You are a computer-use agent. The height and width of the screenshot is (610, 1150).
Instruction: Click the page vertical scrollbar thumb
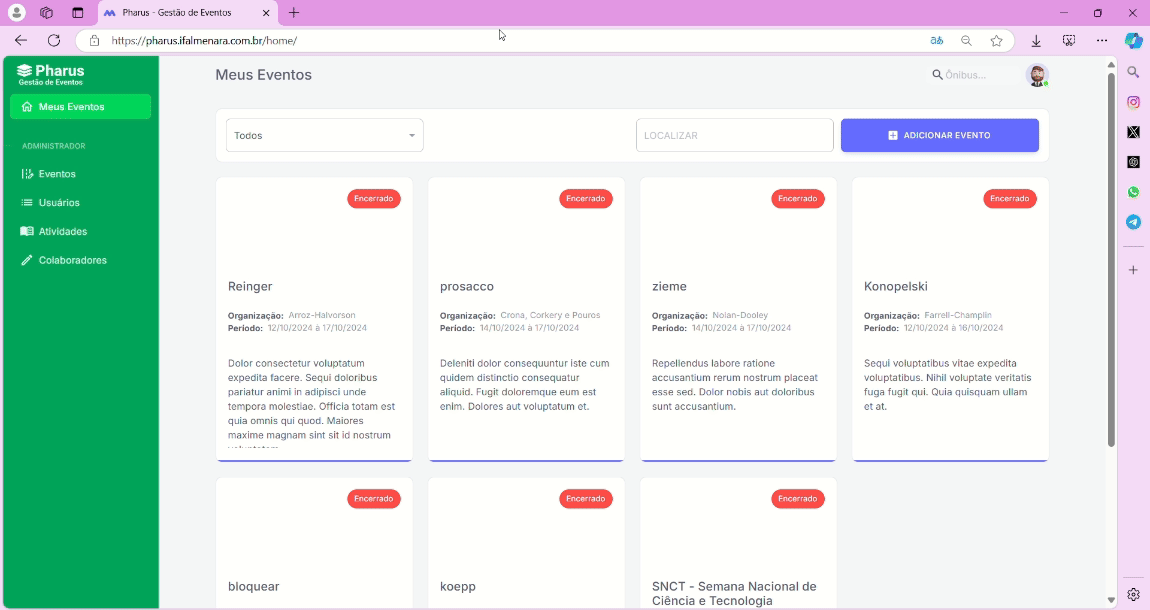(1110, 260)
